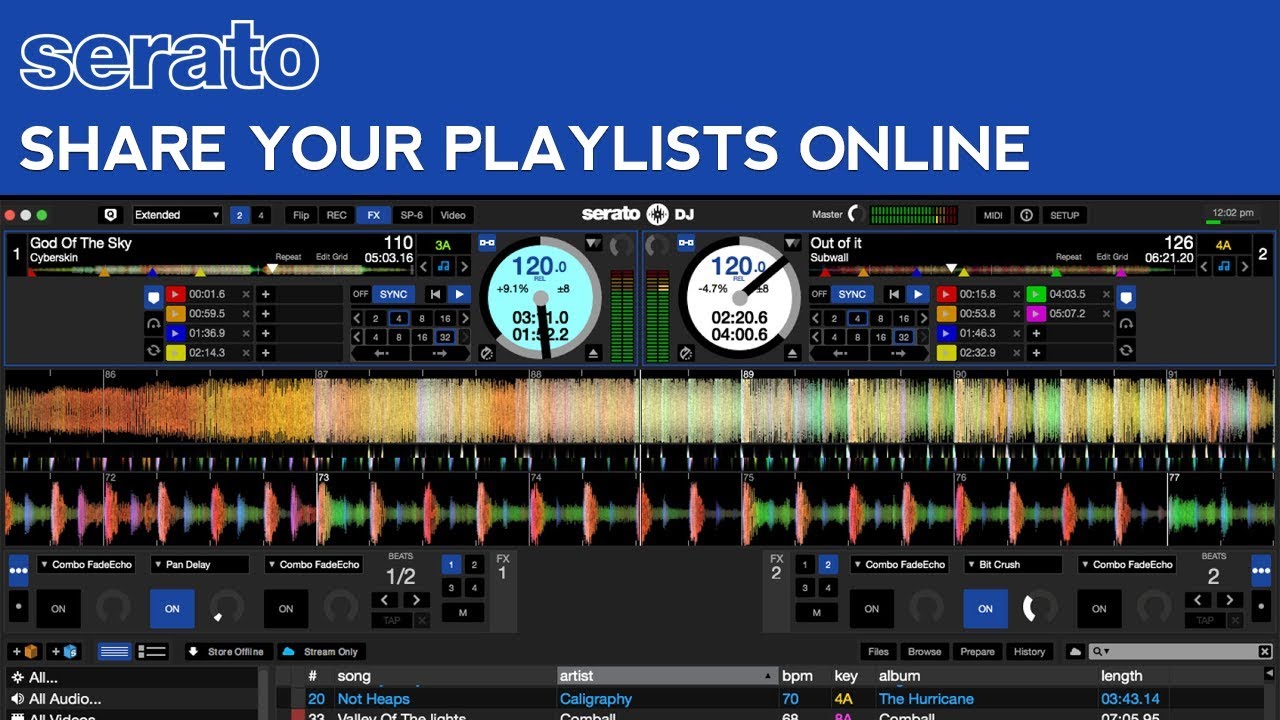Assign FX 1 to deck 2
Viewport: 1280px width, 720px height.
point(475,565)
